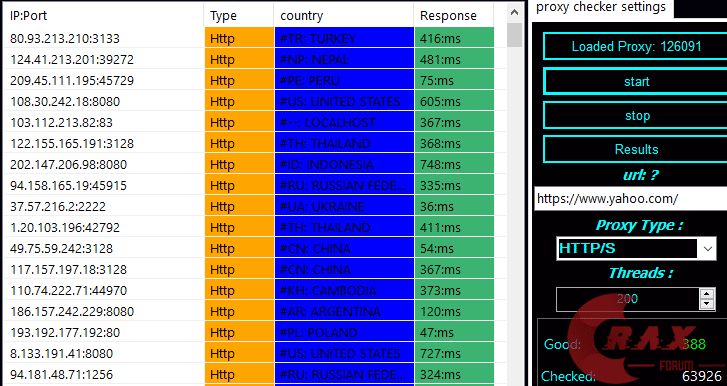This screenshot has width=727, height=386.
Task: Open the Proxy Type HTTP/S dropdown
Action: pyautogui.click(x=636, y=249)
